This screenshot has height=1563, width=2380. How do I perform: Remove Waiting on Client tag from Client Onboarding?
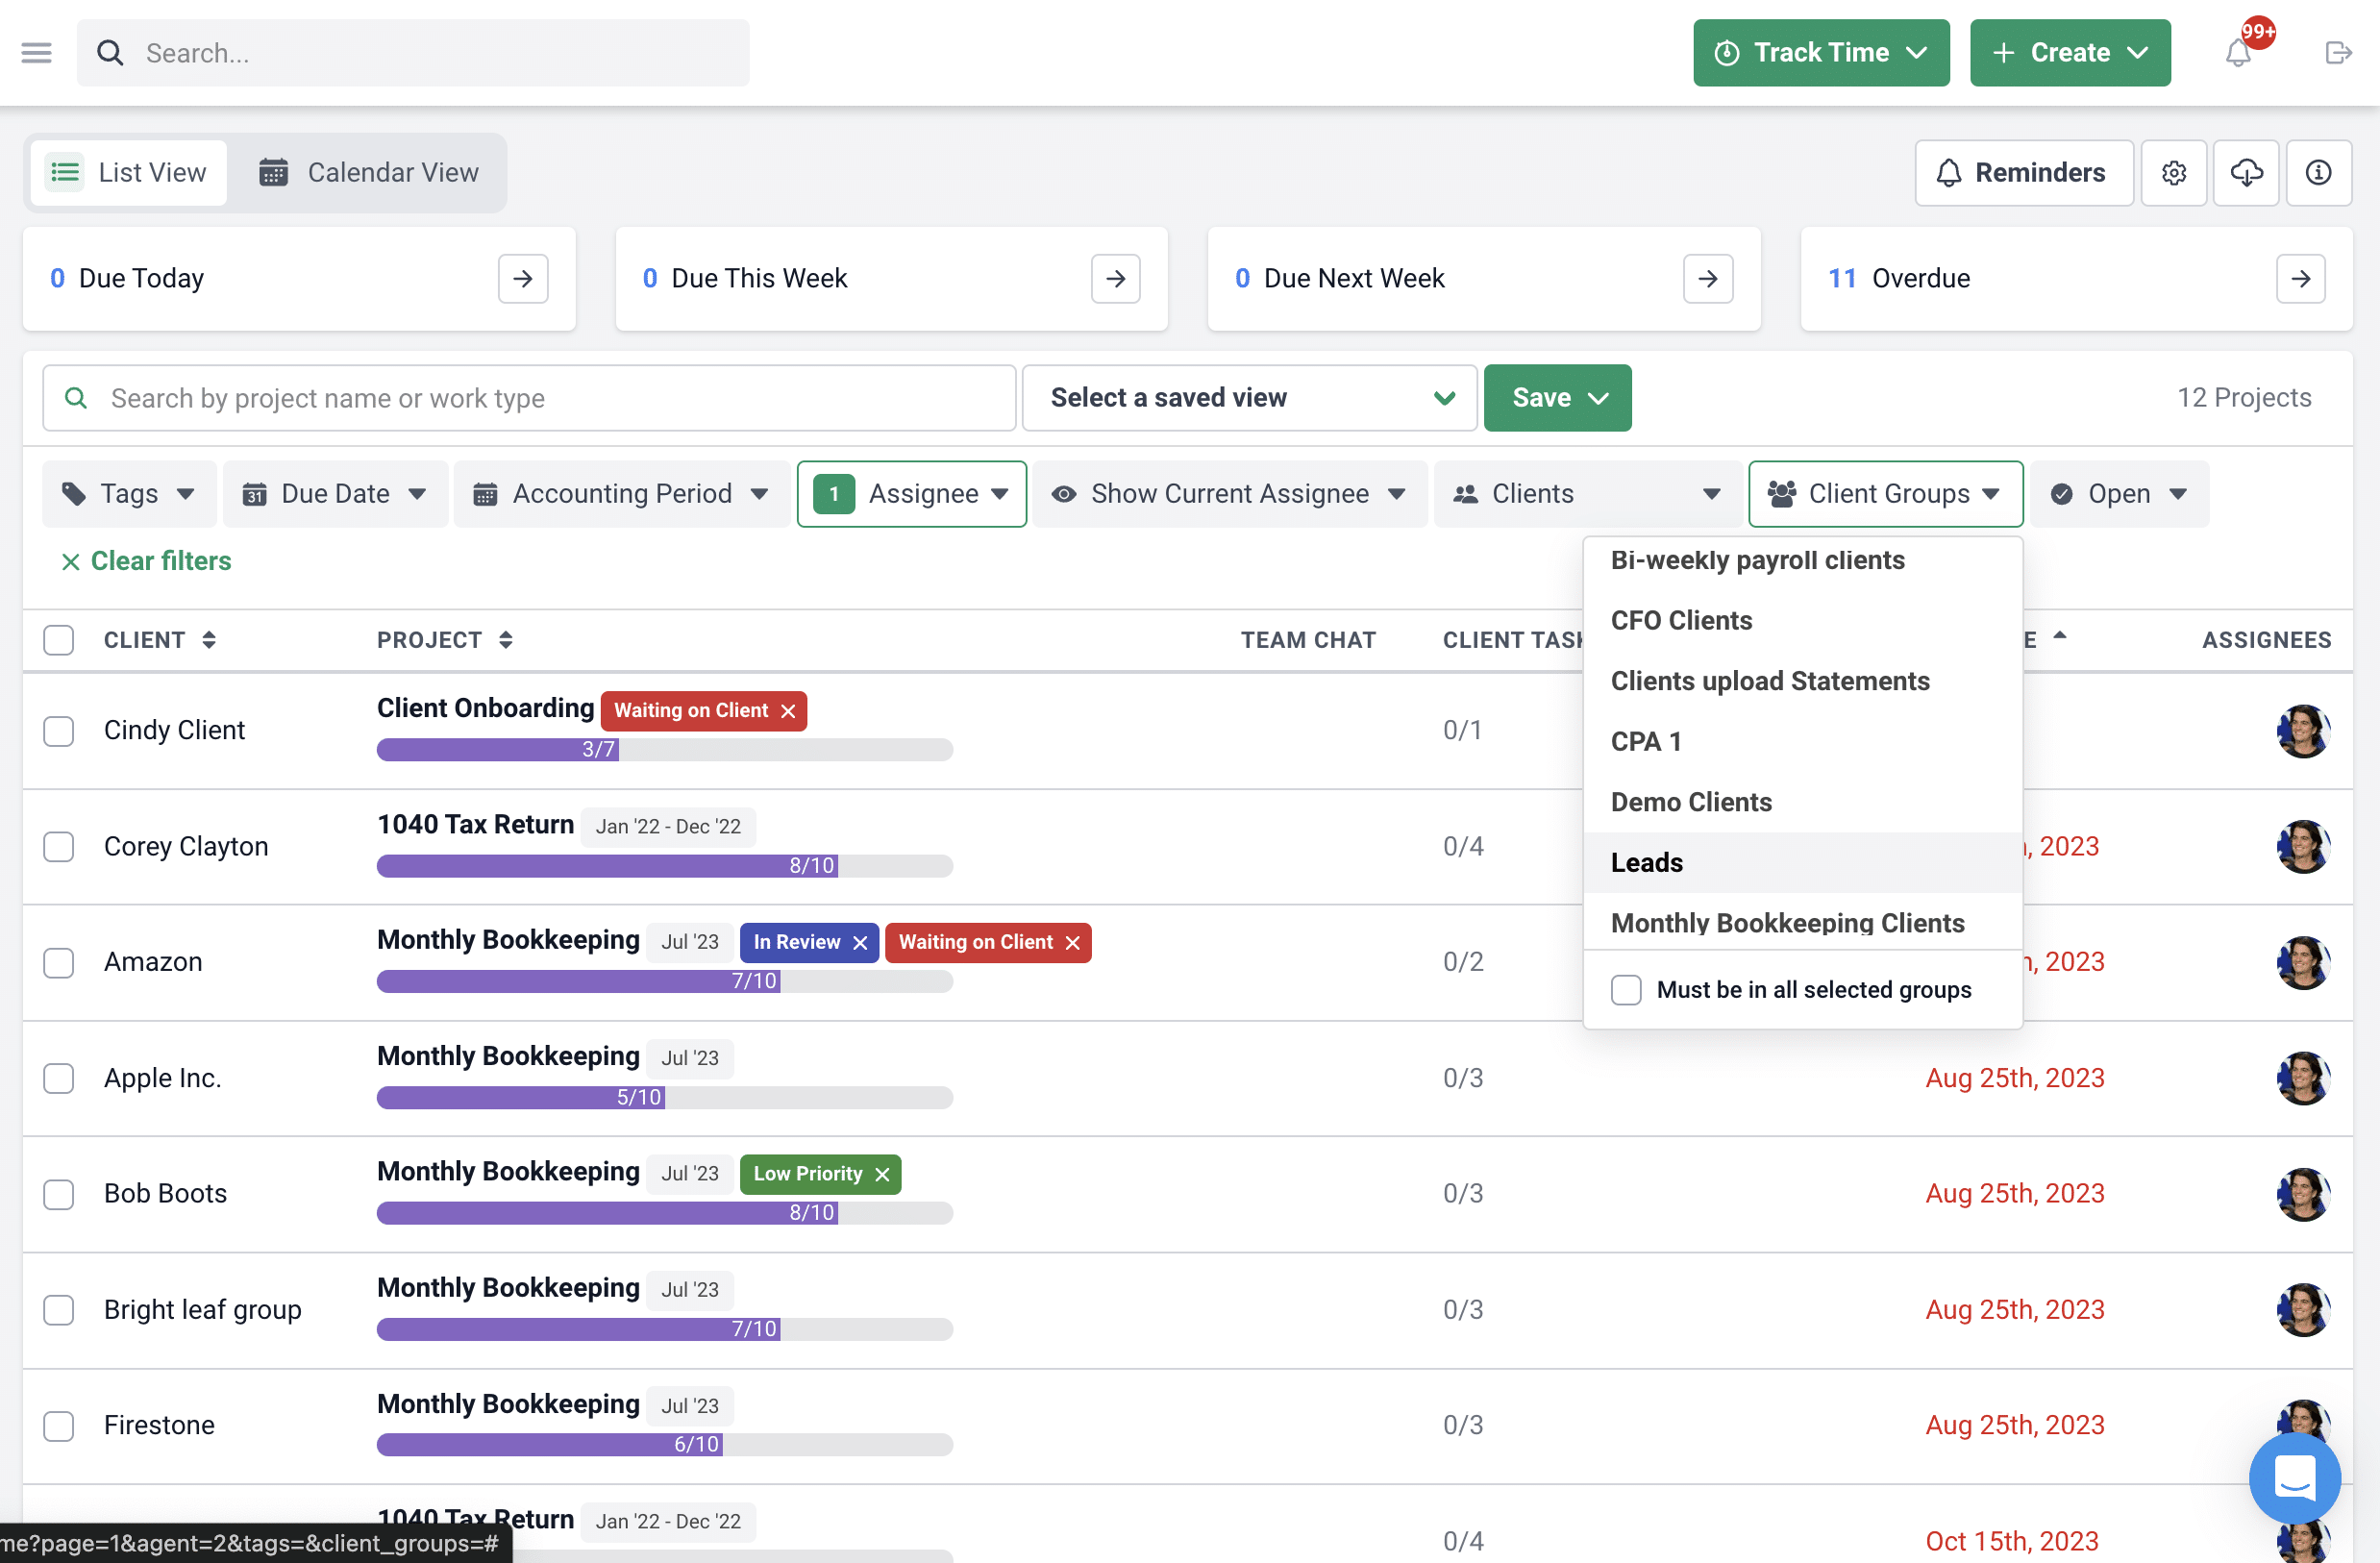tap(788, 711)
